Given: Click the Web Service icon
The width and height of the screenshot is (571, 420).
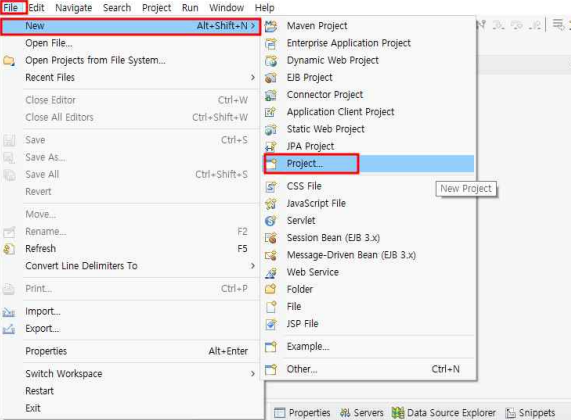Looking at the screenshot, I should [x=271, y=272].
